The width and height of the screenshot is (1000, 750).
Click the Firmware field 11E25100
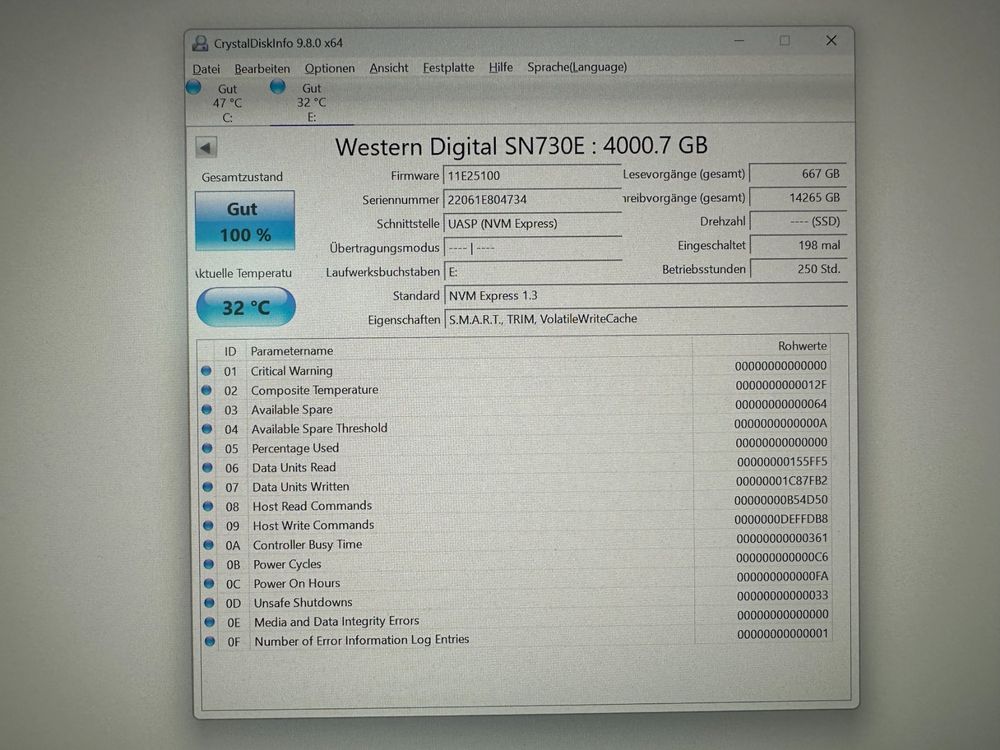(x=532, y=175)
